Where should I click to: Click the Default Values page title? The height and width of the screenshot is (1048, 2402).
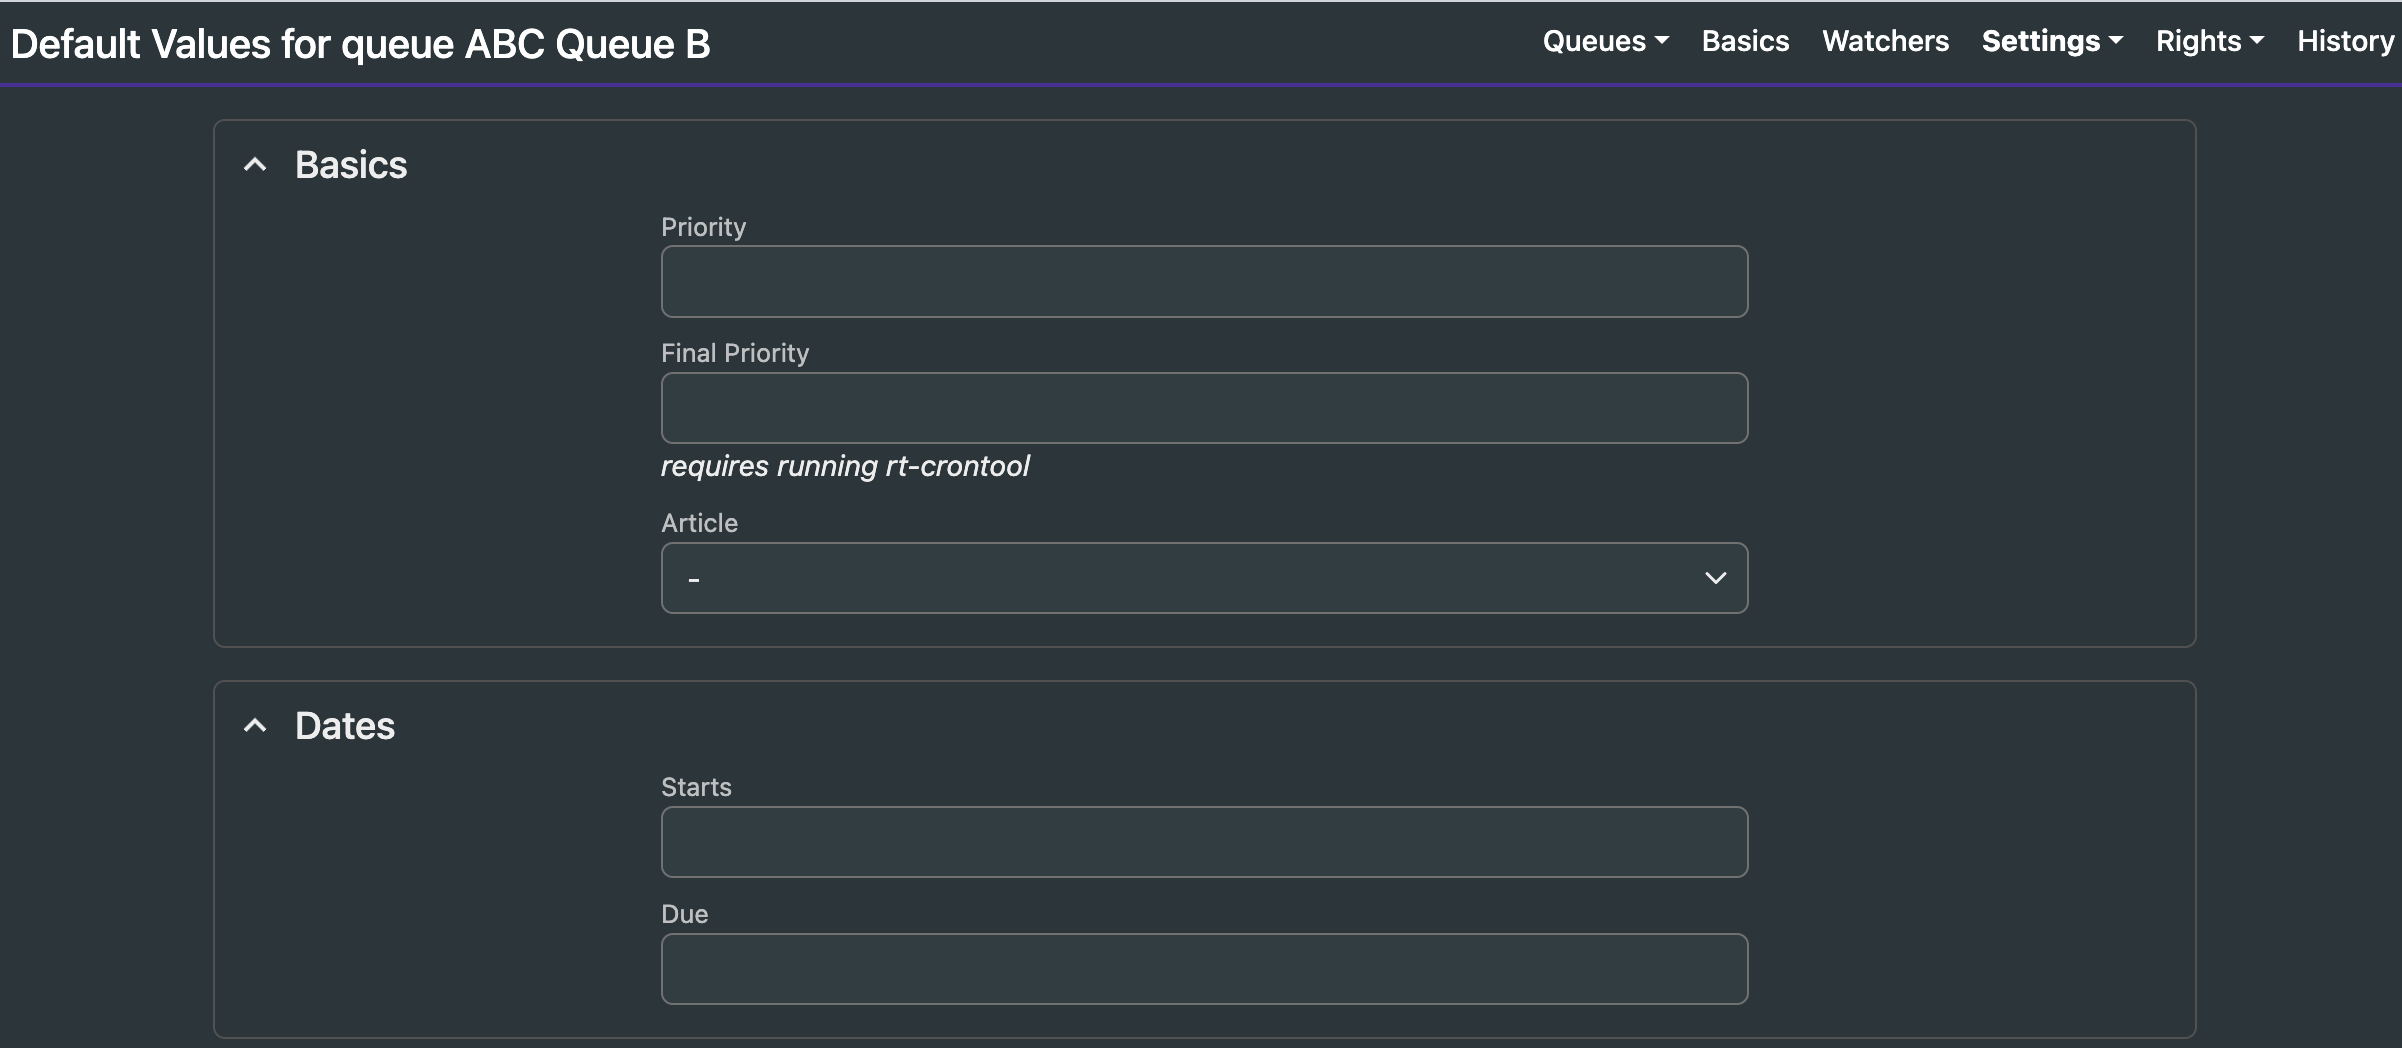coord(360,44)
